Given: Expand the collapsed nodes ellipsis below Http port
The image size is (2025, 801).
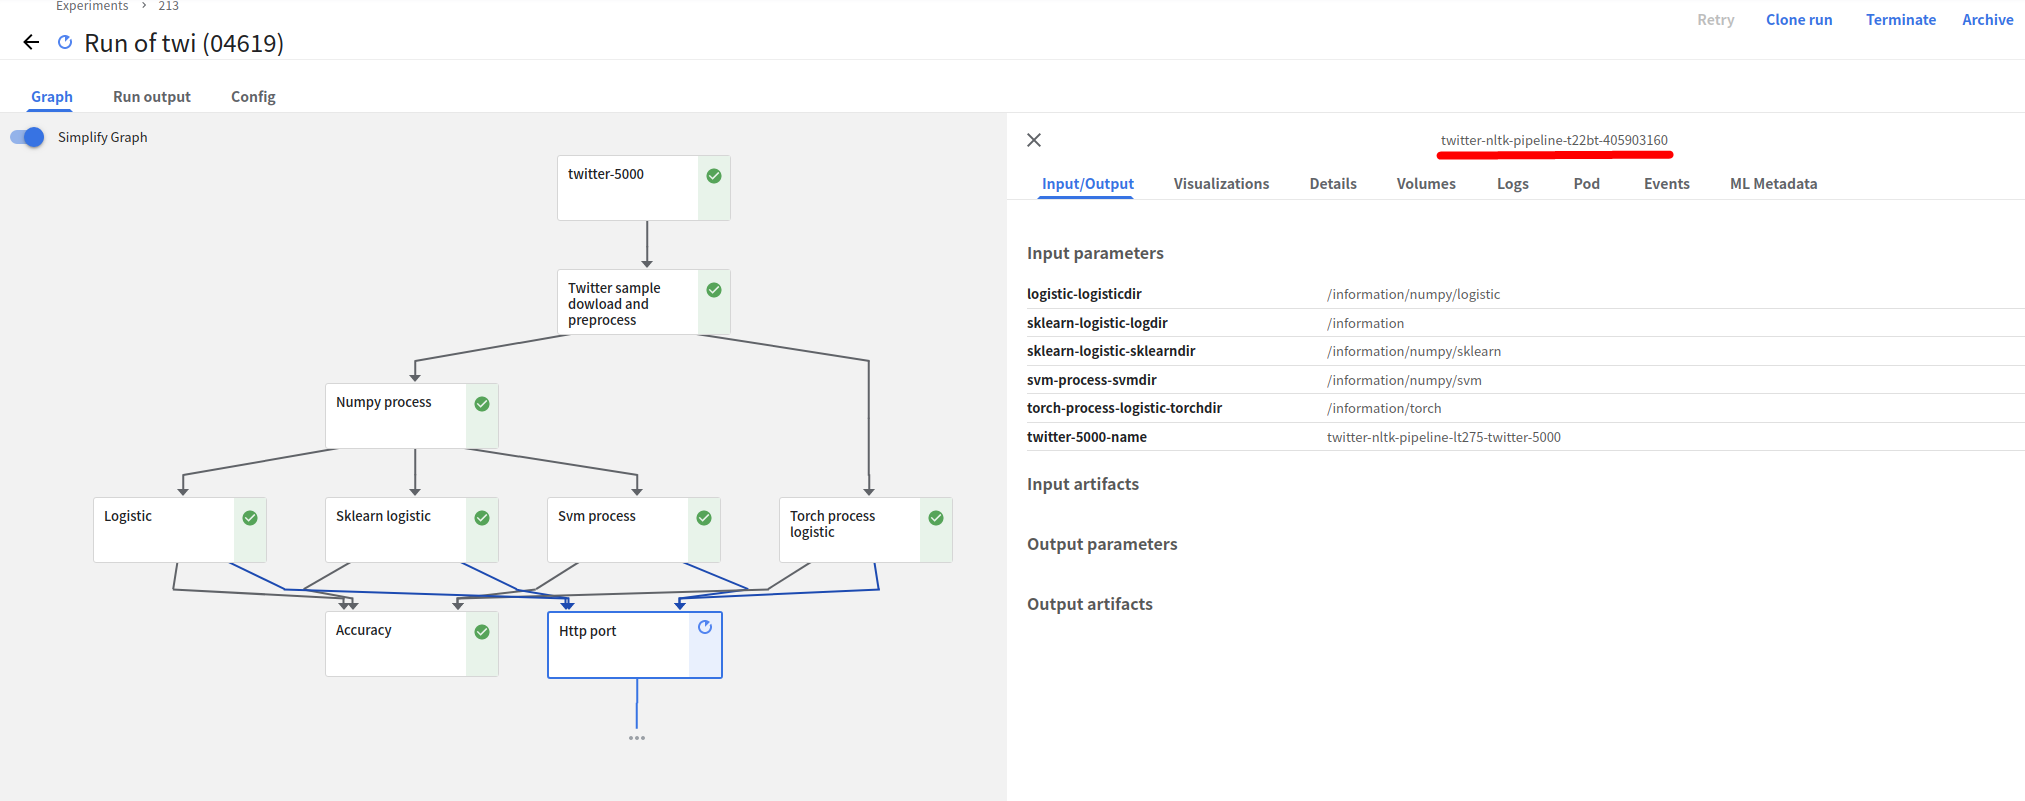Looking at the screenshot, I should 637,738.
